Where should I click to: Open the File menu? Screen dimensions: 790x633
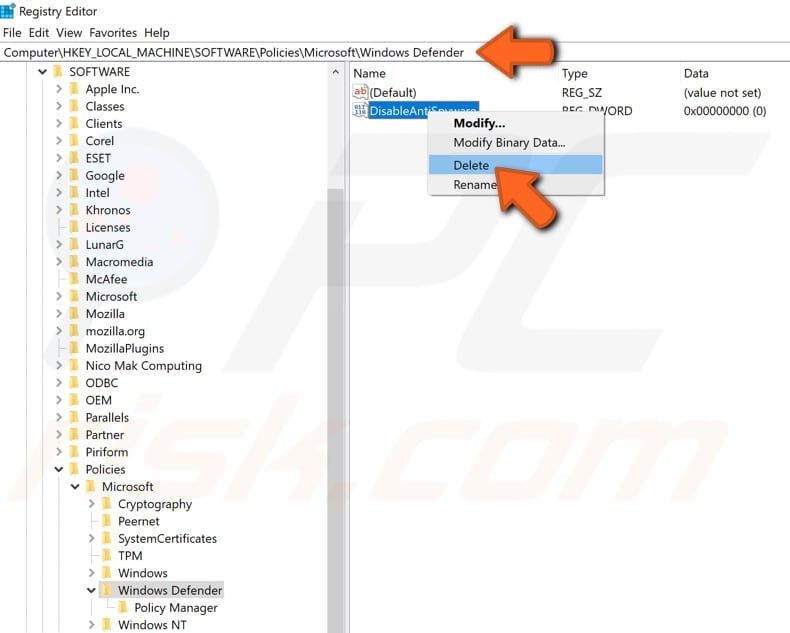coord(12,33)
